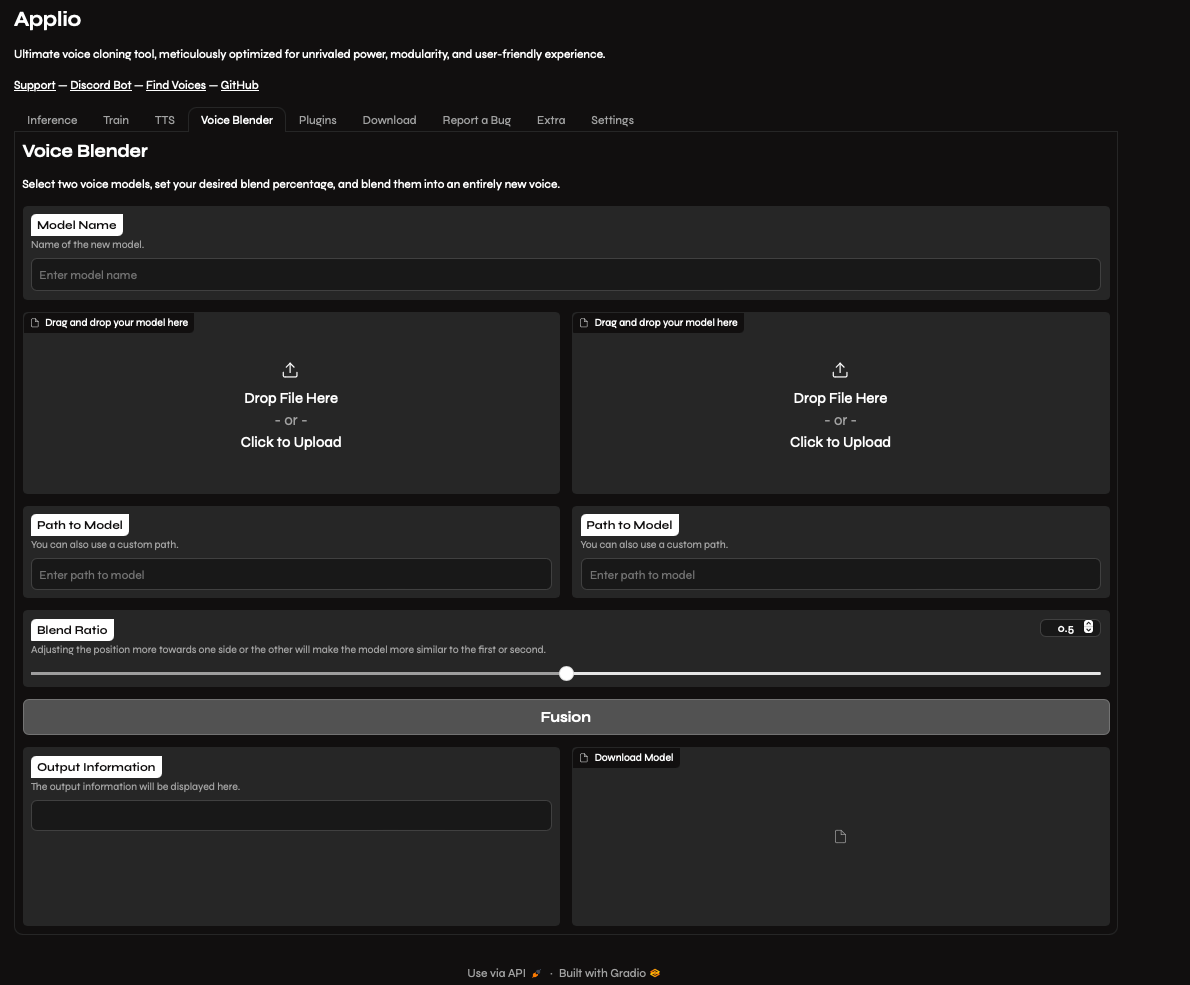Click the file icon on the left drag-and-drop label

(x=37, y=322)
